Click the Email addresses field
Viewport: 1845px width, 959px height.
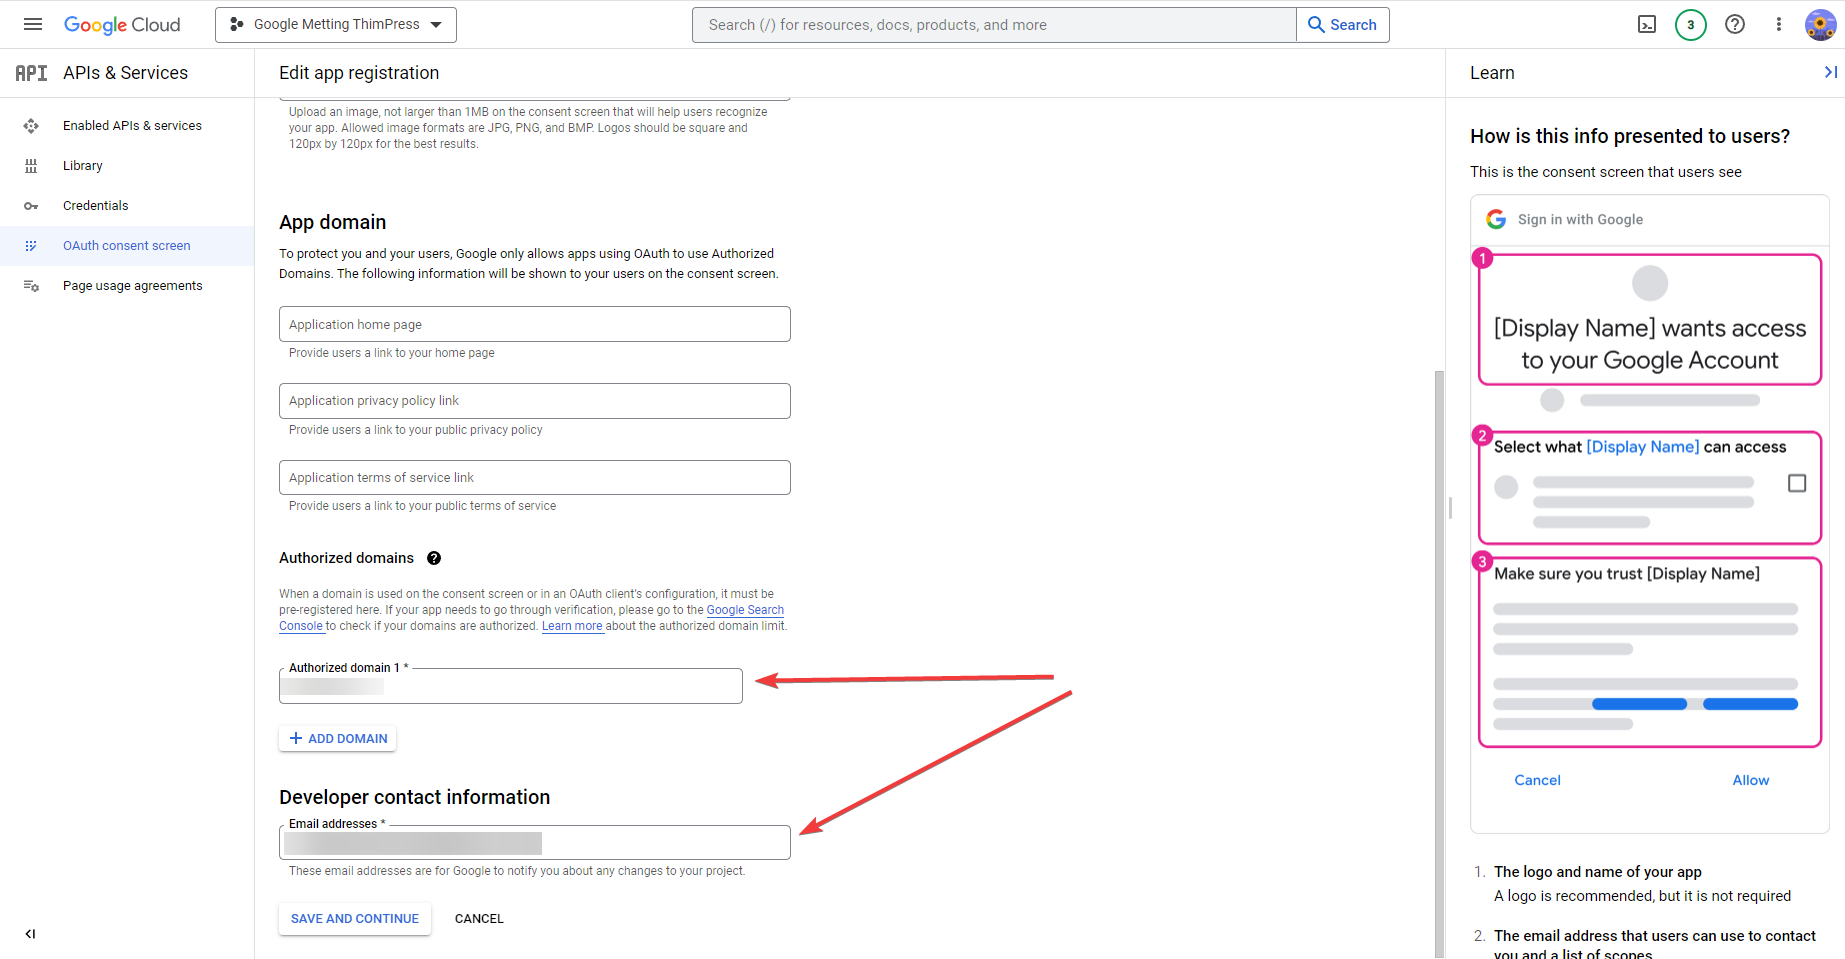point(535,843)
